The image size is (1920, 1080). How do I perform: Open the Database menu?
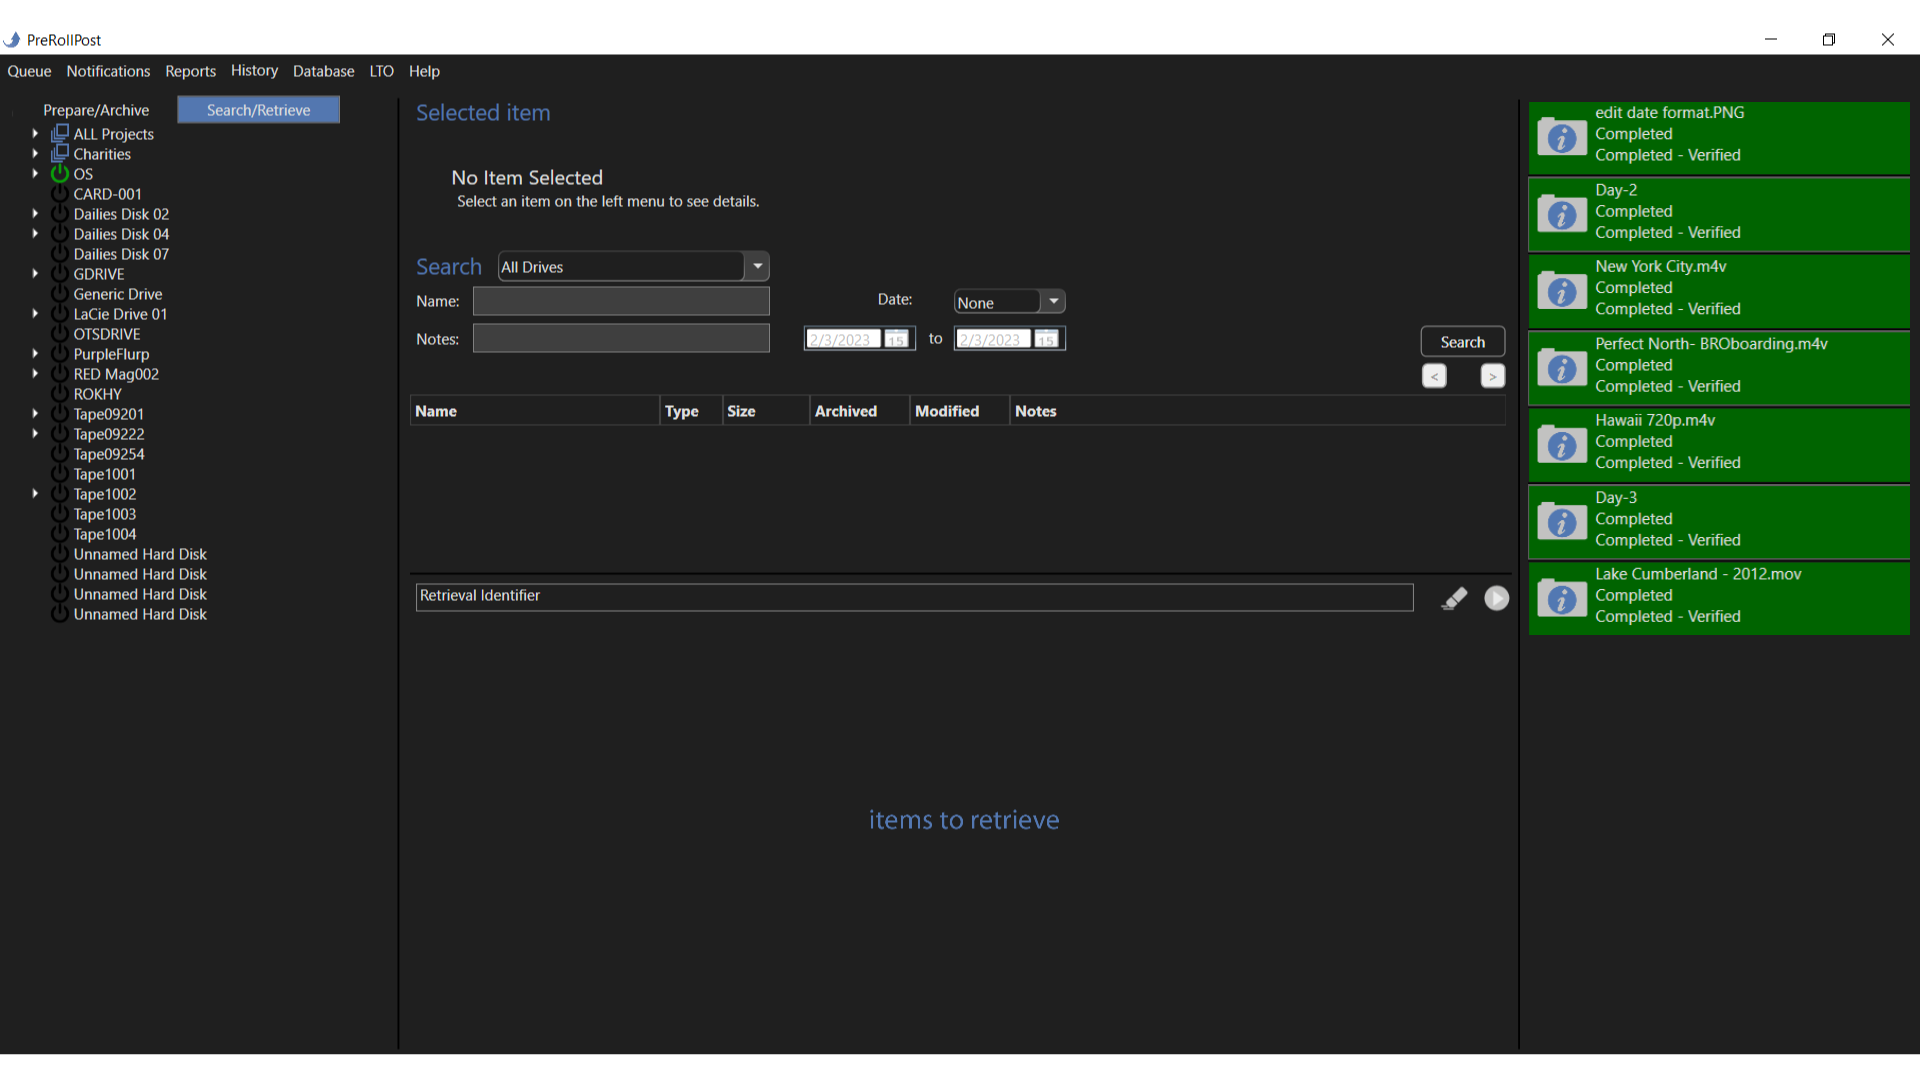(323, 71)
